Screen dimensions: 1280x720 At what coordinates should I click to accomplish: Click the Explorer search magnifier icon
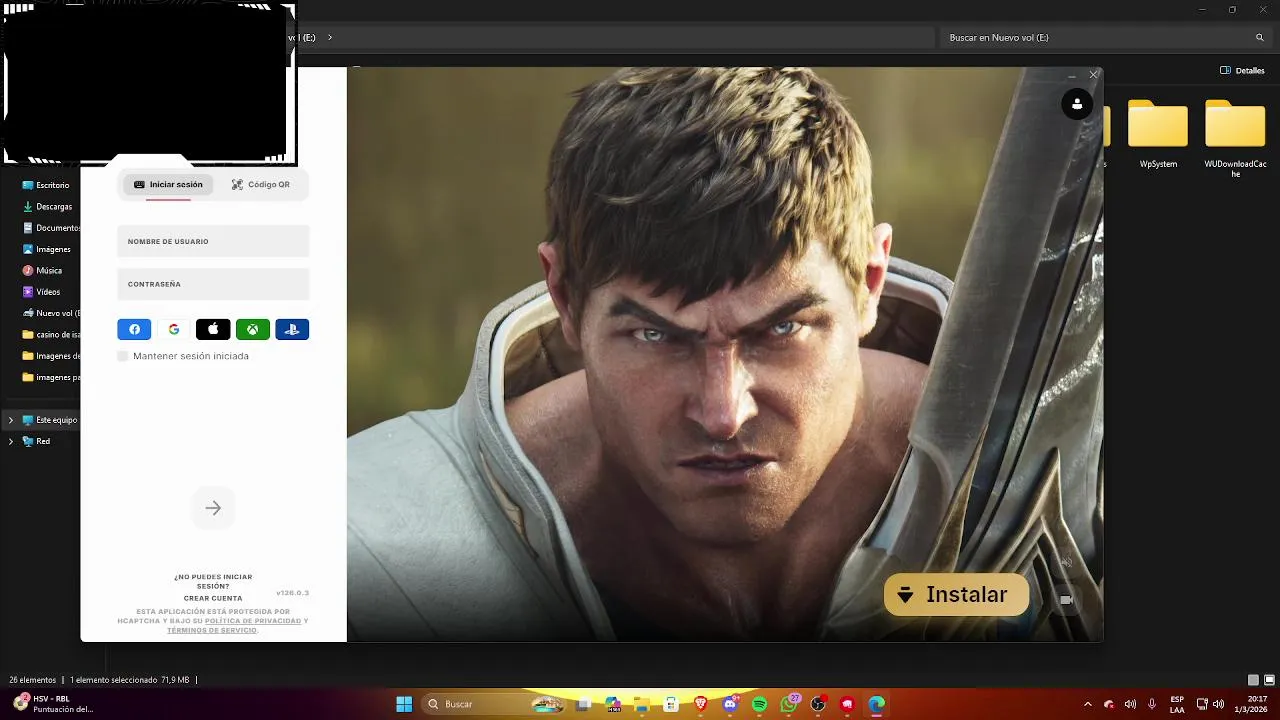1260,38
